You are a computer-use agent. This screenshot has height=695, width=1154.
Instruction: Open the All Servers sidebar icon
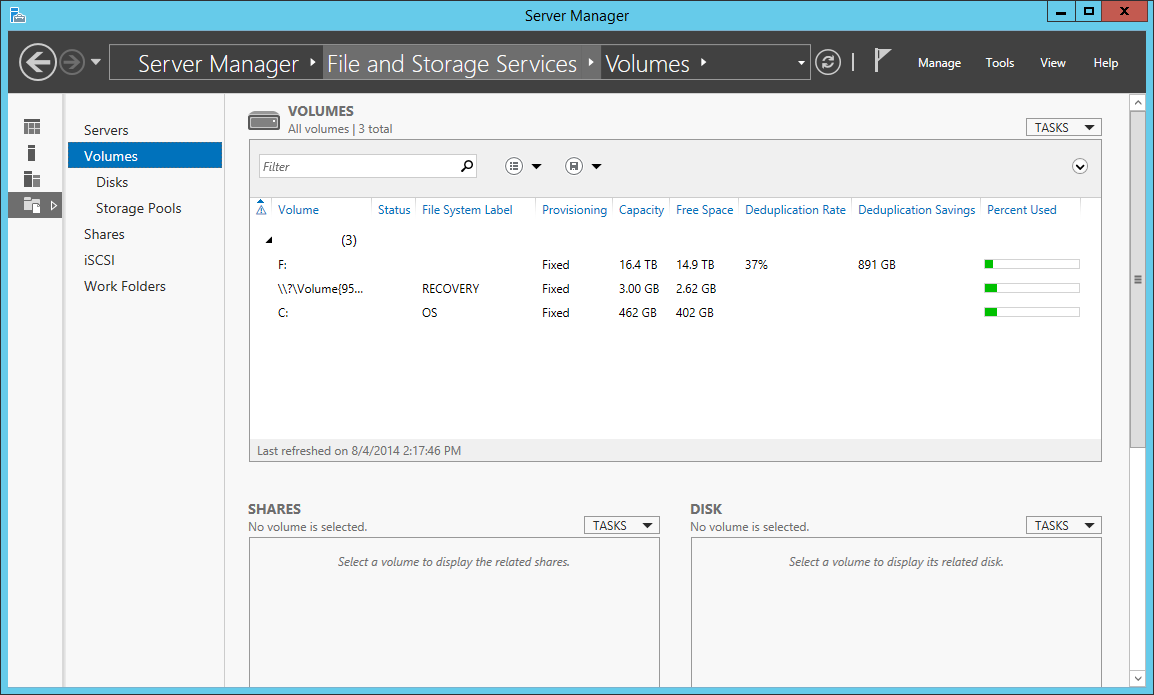pyautogui.click(x=32, y=179)
